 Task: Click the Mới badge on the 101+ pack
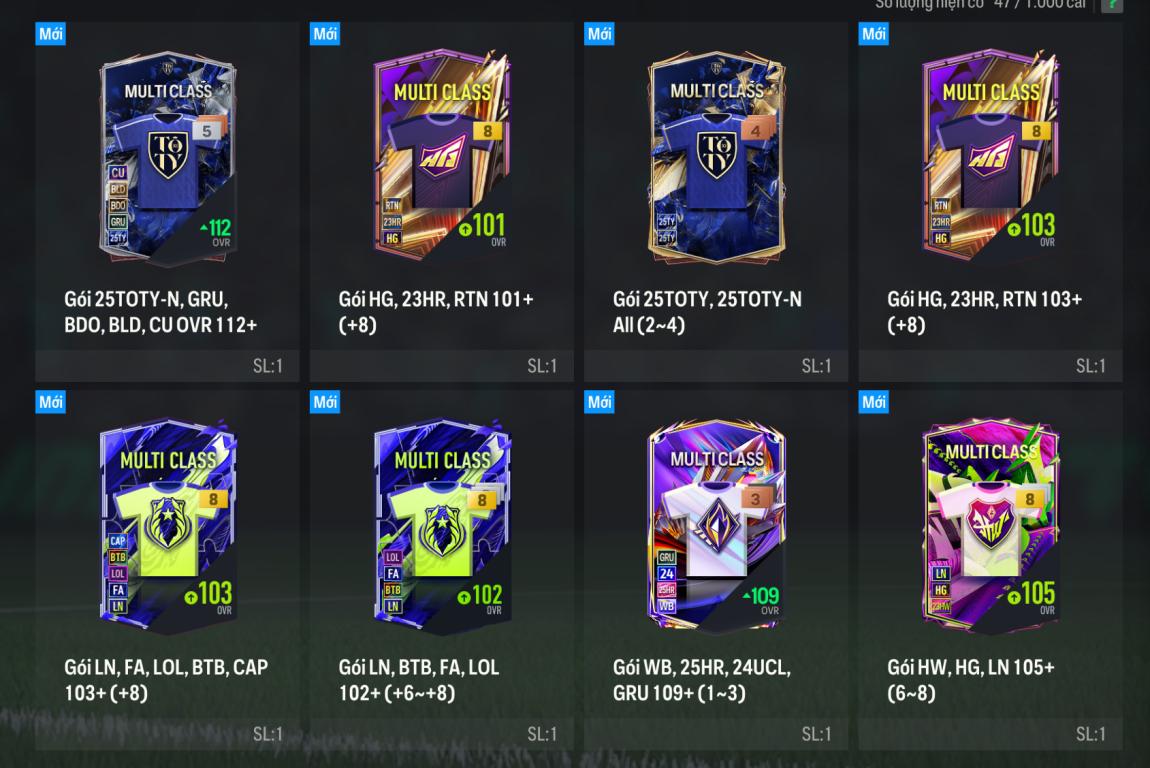(325, 34)
